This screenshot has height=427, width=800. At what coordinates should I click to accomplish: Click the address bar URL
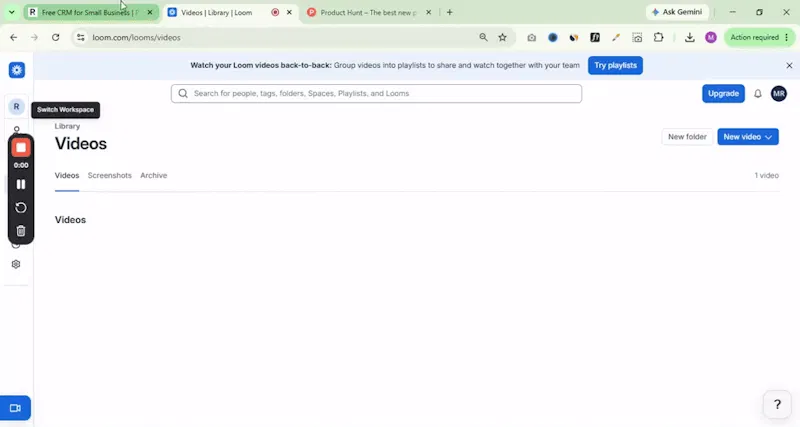[x=136, y=38]
